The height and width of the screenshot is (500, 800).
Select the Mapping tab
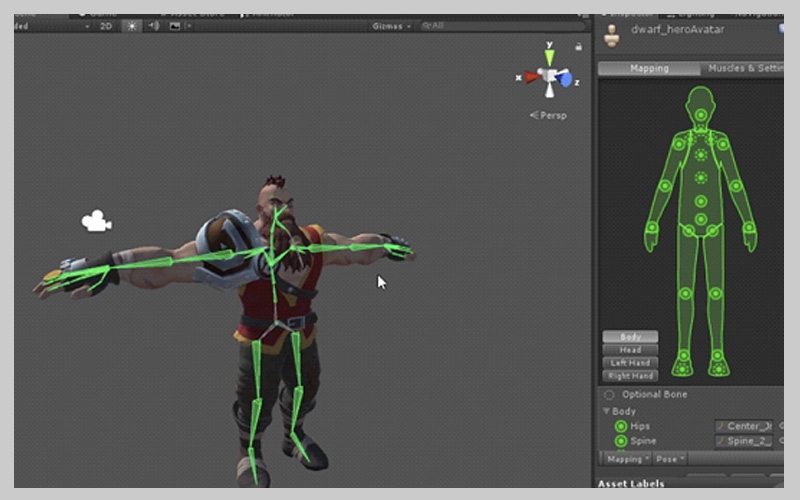[649, 69]
